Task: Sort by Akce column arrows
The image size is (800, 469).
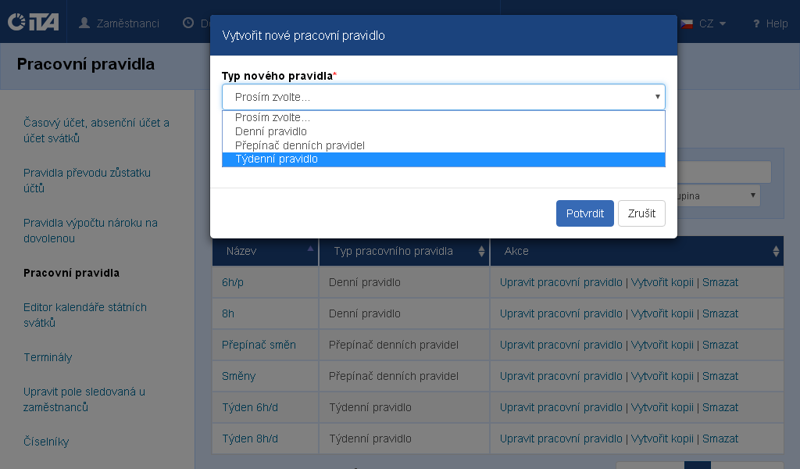Action: pos(777,251)
